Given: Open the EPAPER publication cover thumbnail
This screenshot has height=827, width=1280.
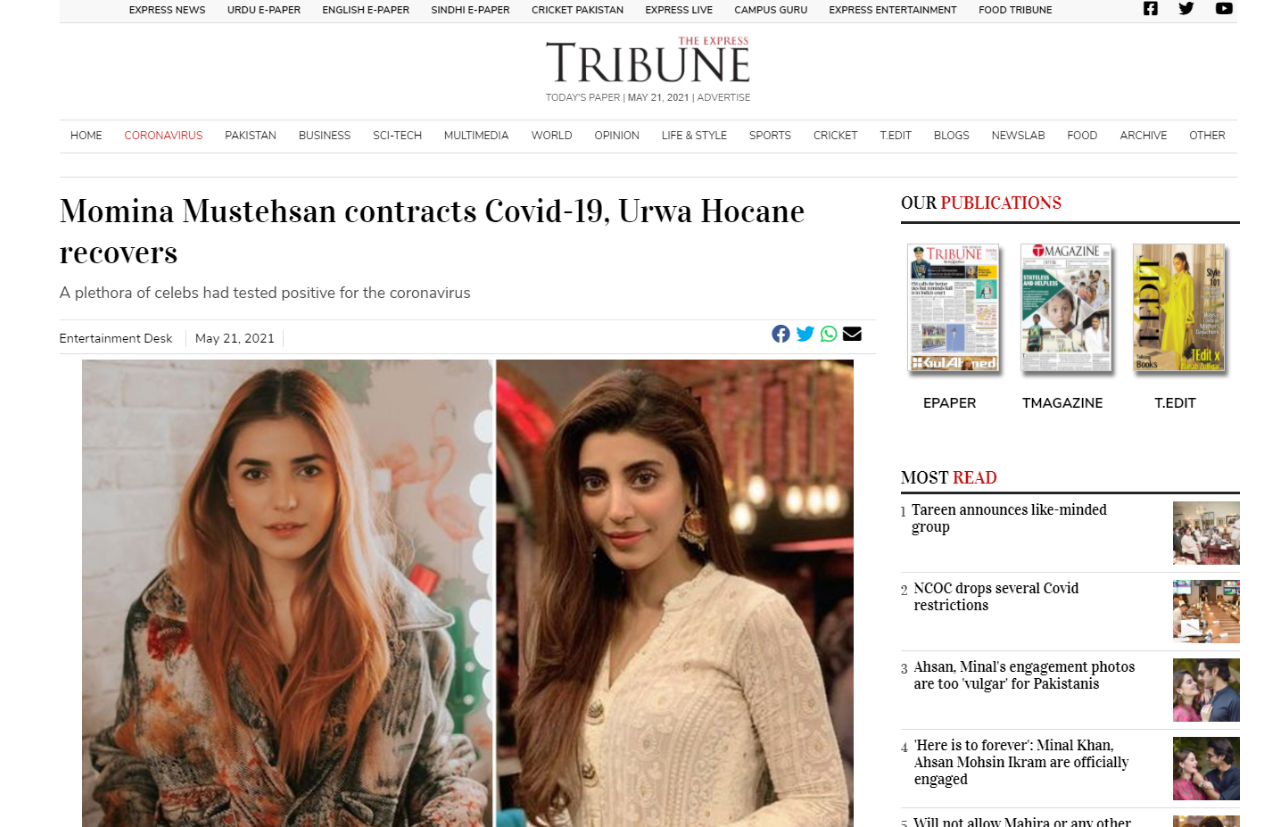Looking at the screenshot, I should [x=954, y=308].
